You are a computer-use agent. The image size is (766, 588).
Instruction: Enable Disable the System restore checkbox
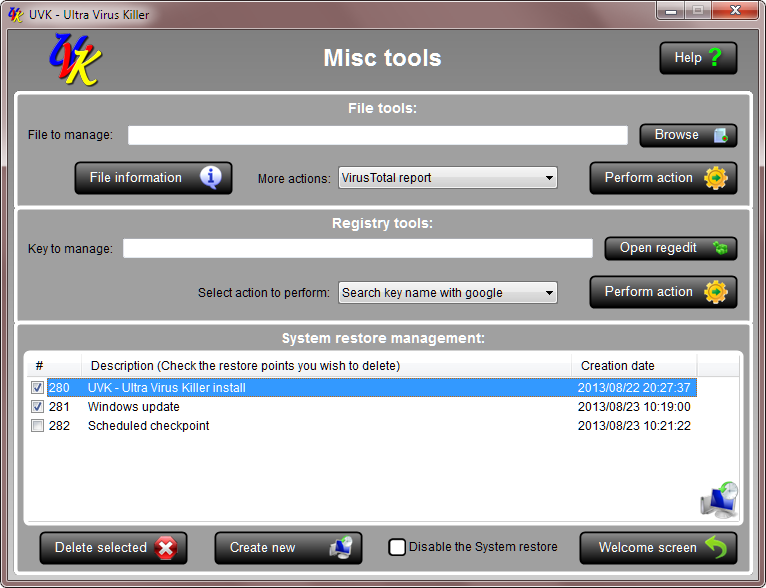click(x=397, y=547)
